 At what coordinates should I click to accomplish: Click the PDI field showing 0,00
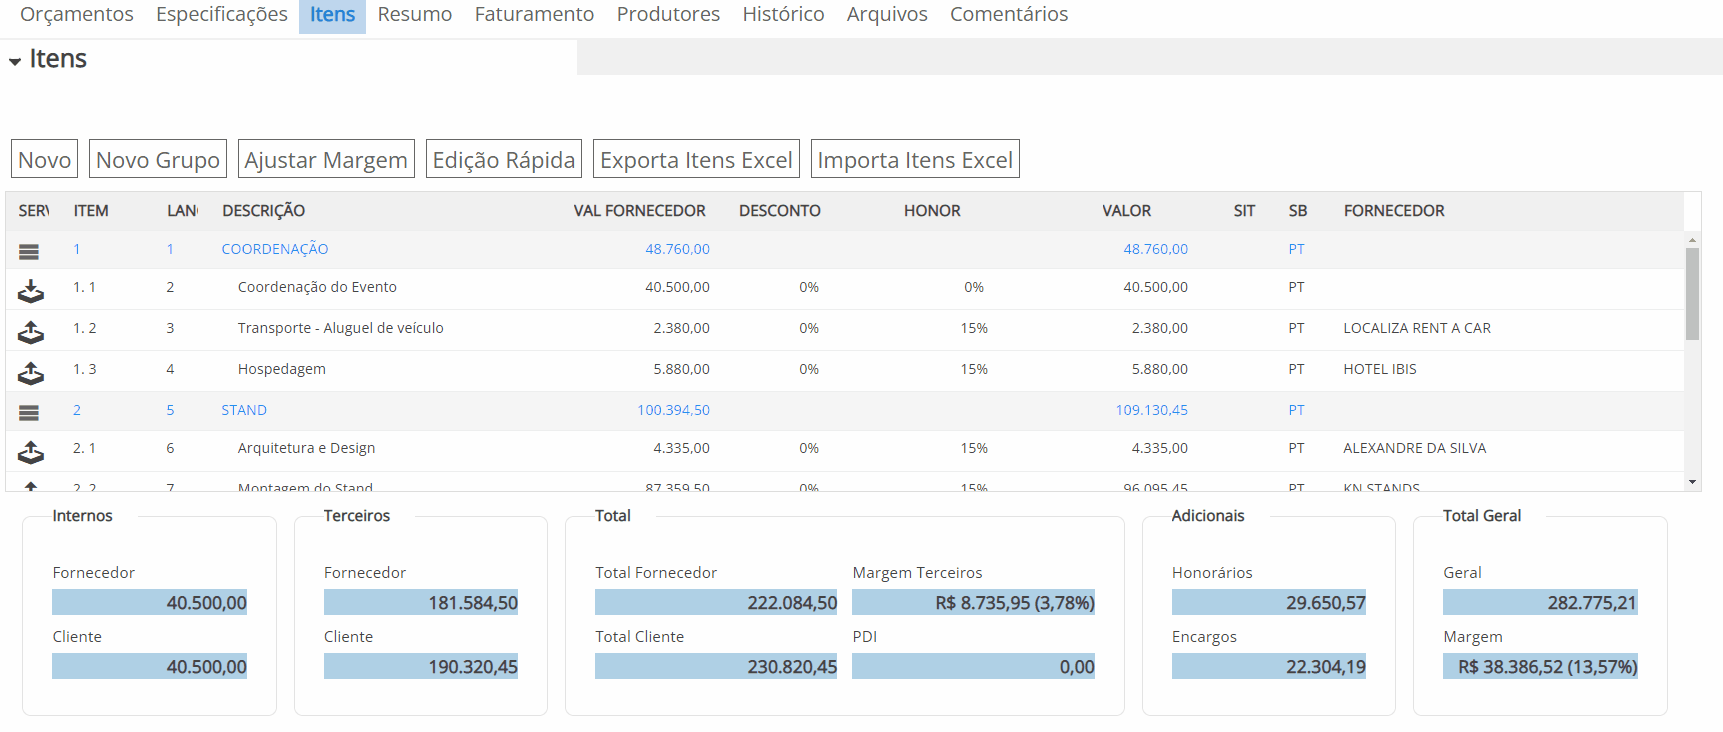click(x=974, y=666)
